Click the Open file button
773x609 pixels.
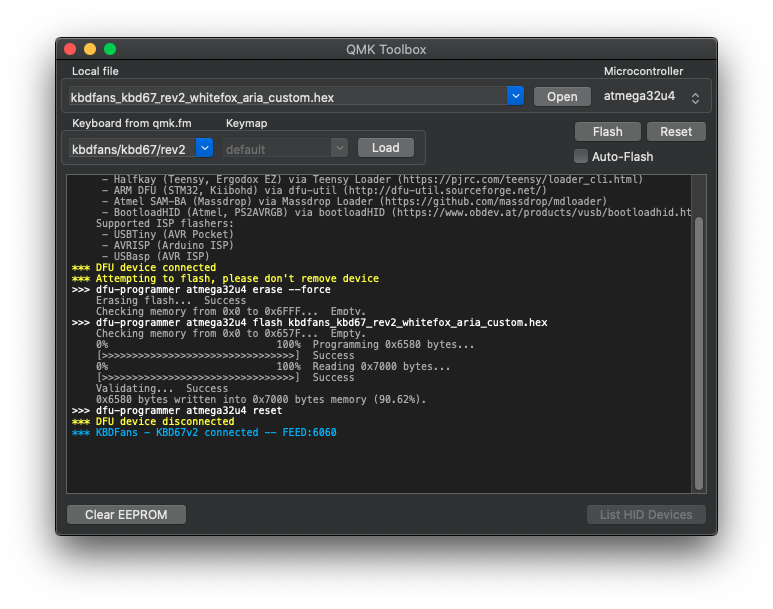coord(562,97)
